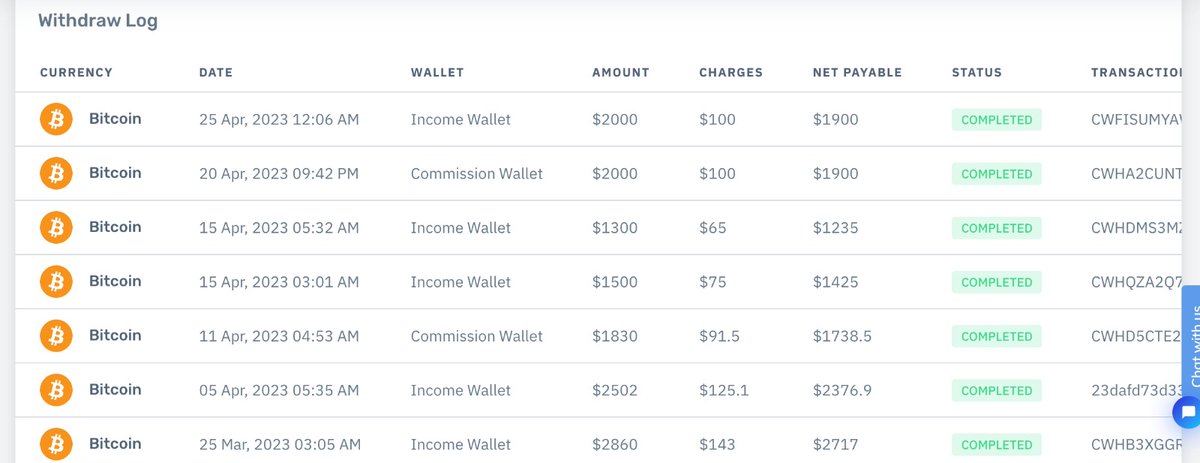The height and width of the screenshot is (463, 1200).
Task: Click Bitcoin icon in 15 Apr 05:32 AM row
Action: coord(57,228)
